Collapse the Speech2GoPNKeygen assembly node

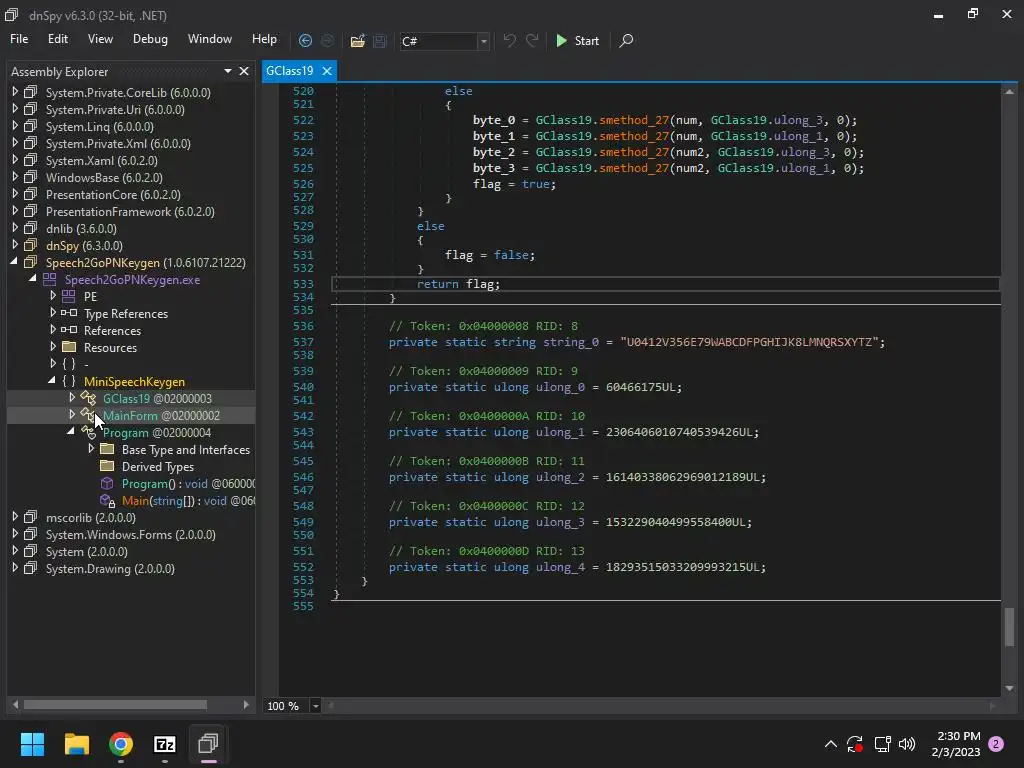pos(15,262)
